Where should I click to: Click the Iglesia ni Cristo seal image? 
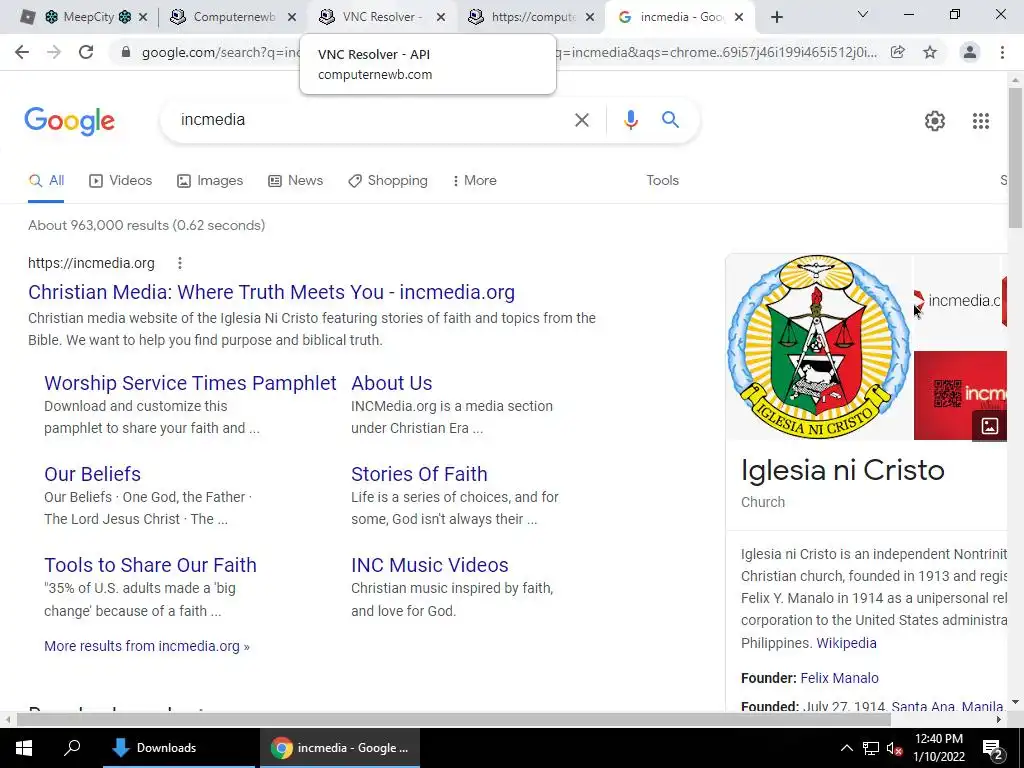[819, 347]
